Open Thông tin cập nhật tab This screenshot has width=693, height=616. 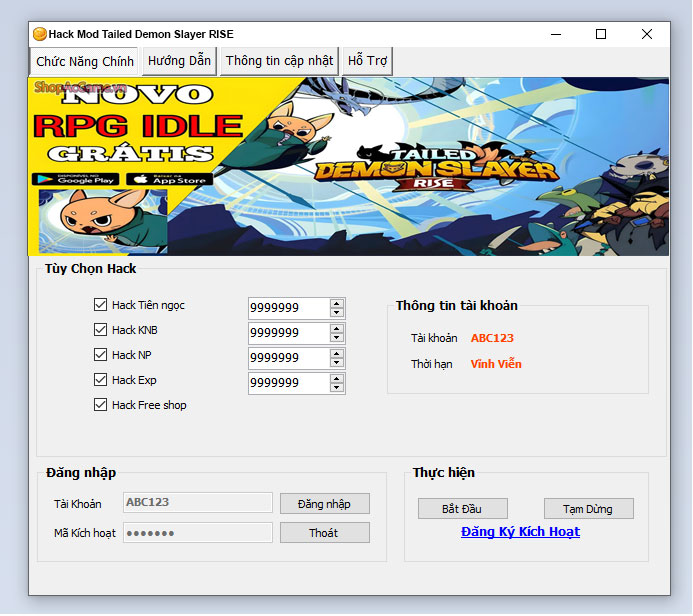pos(279,61)
